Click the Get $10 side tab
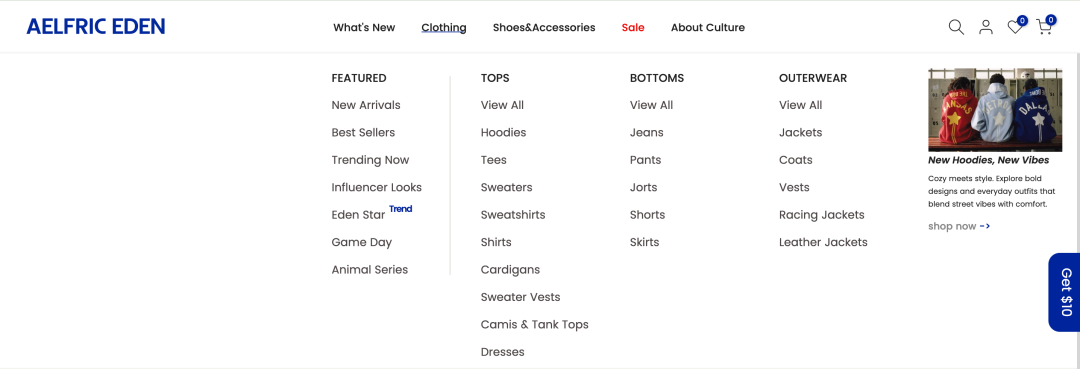1080x369 pixels. [1064, 292]
